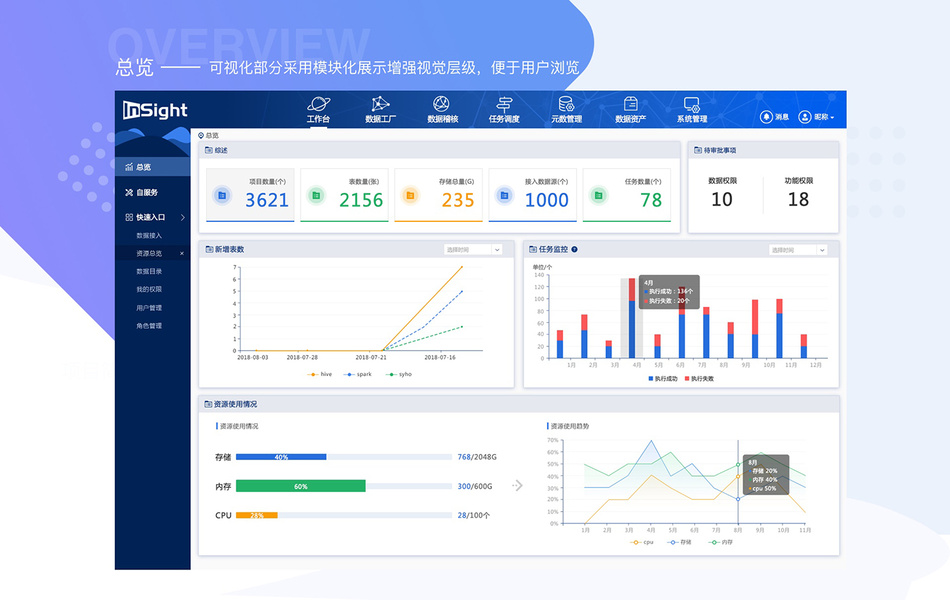Switch to the 自服务 sidebar menu item

[148, 192]
